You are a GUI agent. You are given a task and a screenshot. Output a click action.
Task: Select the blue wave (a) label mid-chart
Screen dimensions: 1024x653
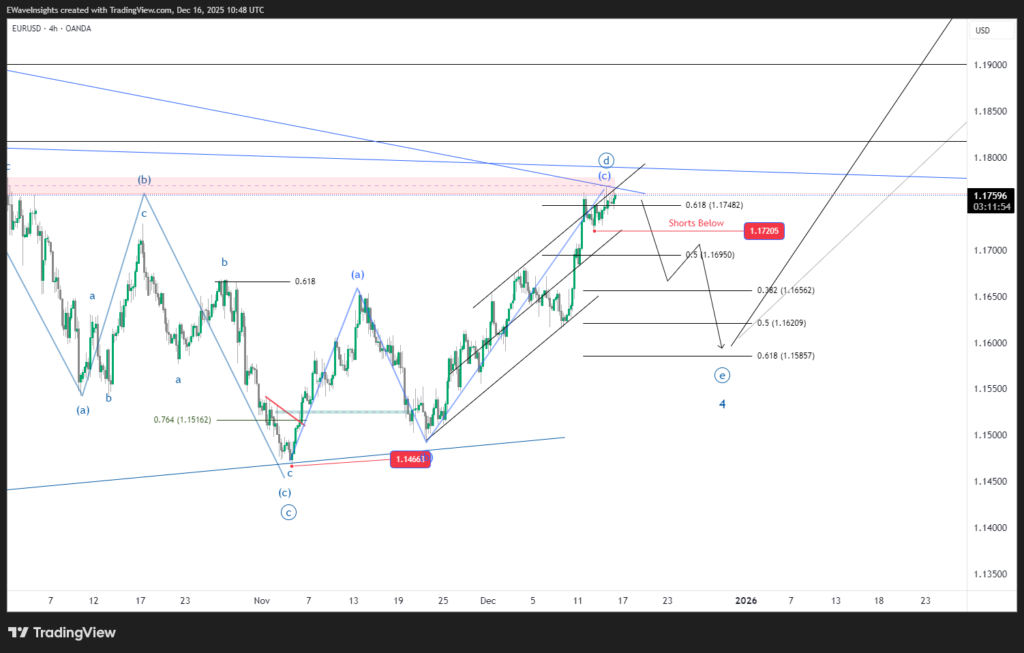click(358, 273)
